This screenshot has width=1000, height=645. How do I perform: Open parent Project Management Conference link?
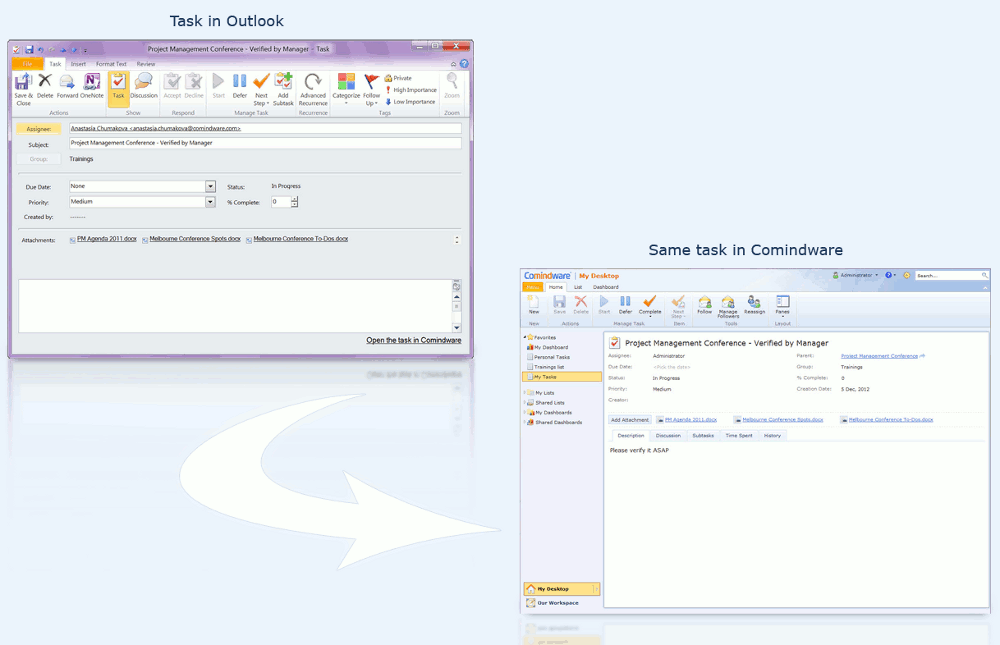[x=879, y=356]
